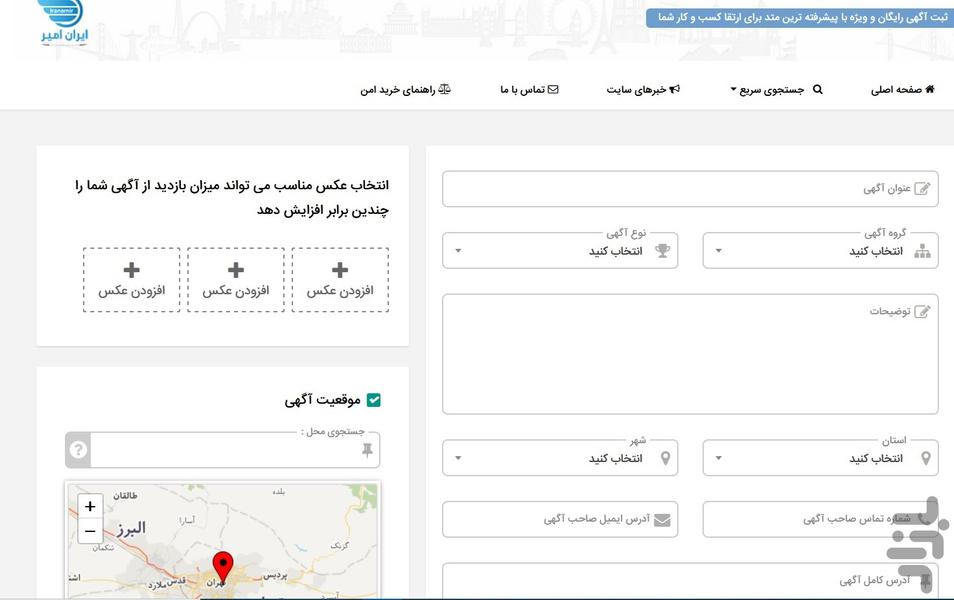Click the red location marker on Tehran
This screenshot has width=954, height=600.
(223, 566)
